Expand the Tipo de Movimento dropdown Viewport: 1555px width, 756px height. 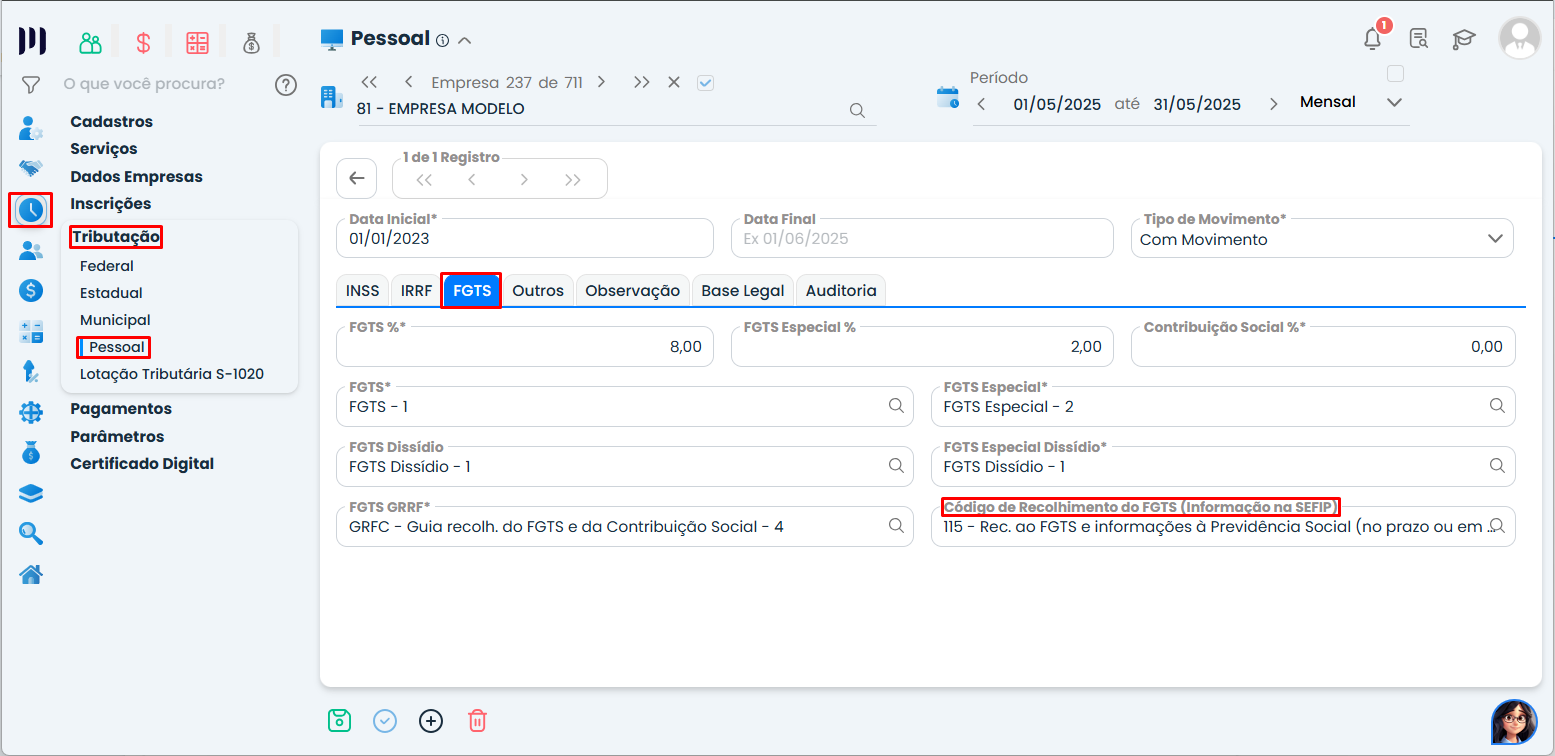tap(1495, 239)
